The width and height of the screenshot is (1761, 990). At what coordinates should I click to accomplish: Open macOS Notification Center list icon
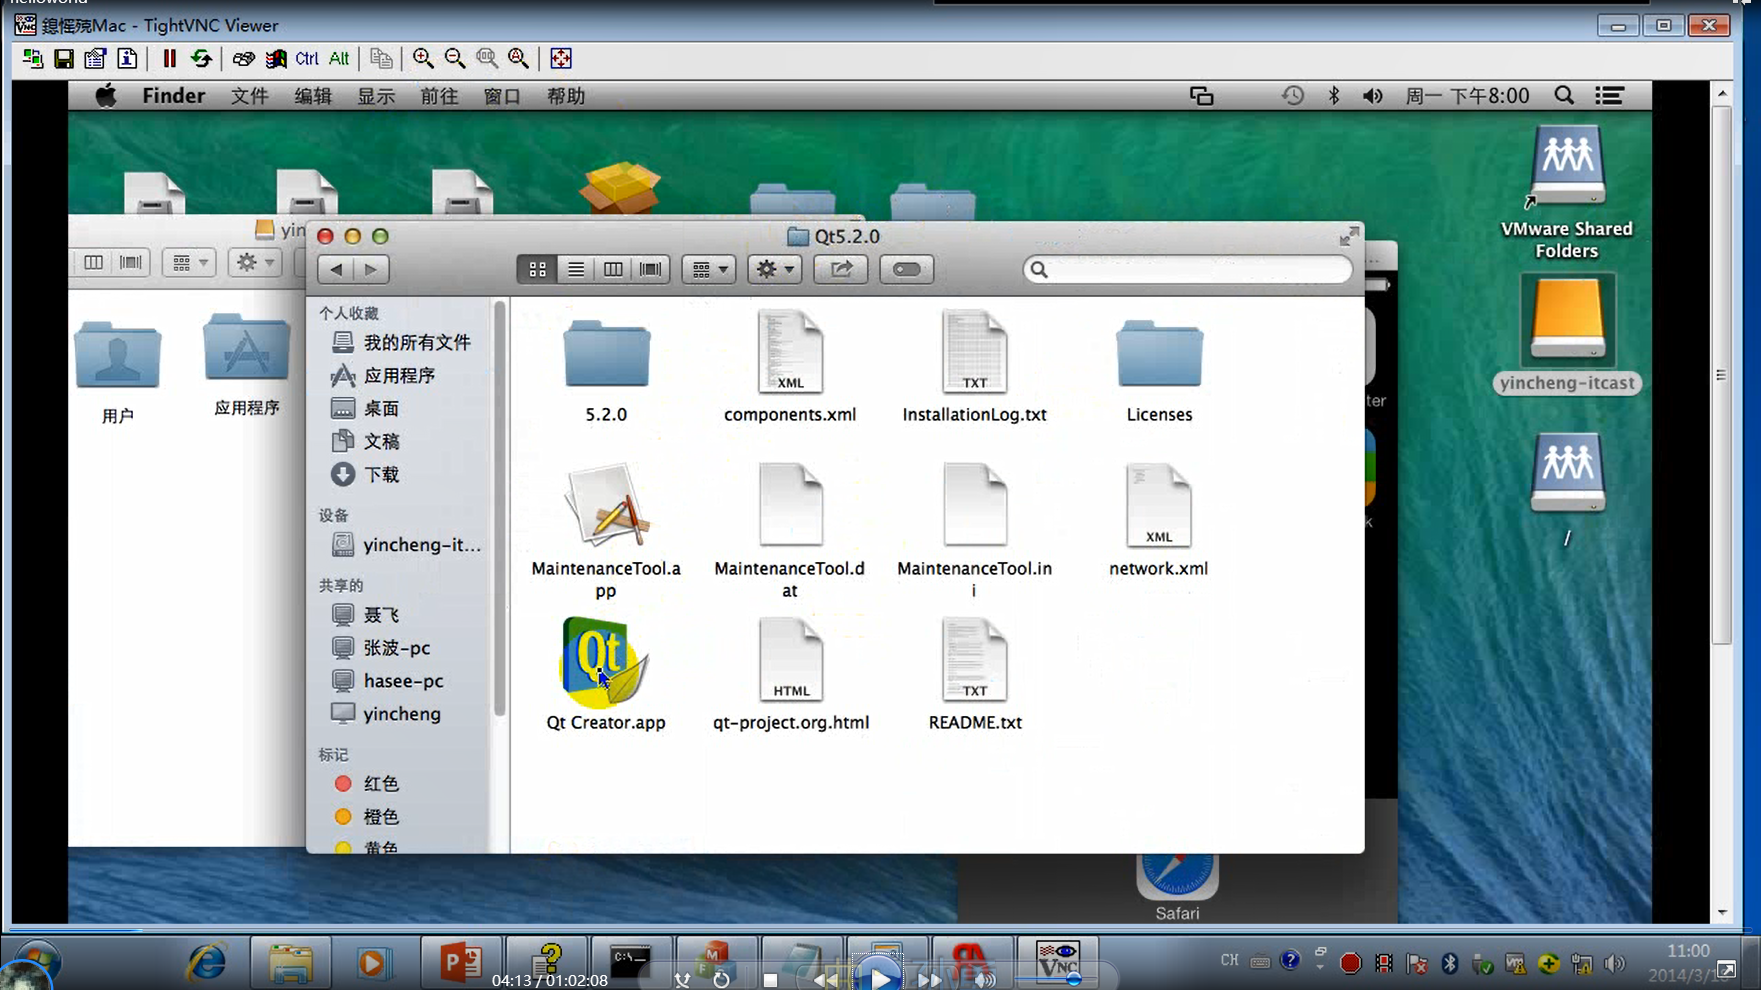1609,96
